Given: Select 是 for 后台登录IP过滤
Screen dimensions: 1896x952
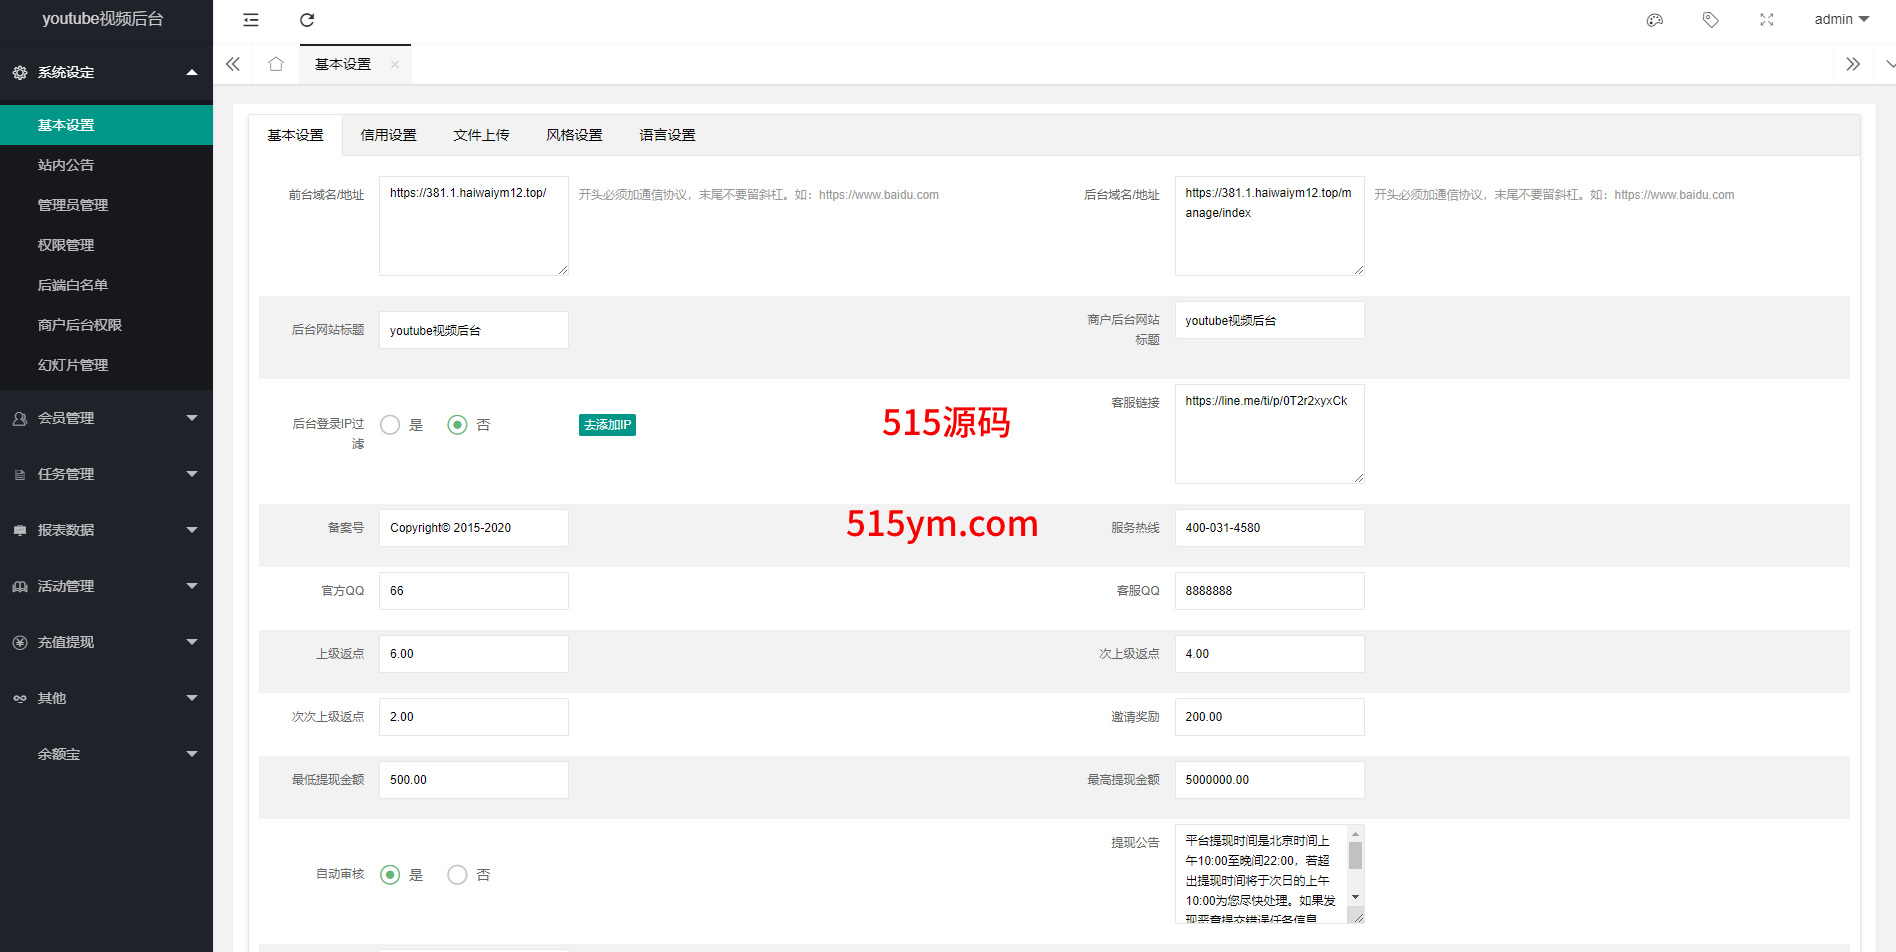Looking at the screenshot, I should 391,425.
